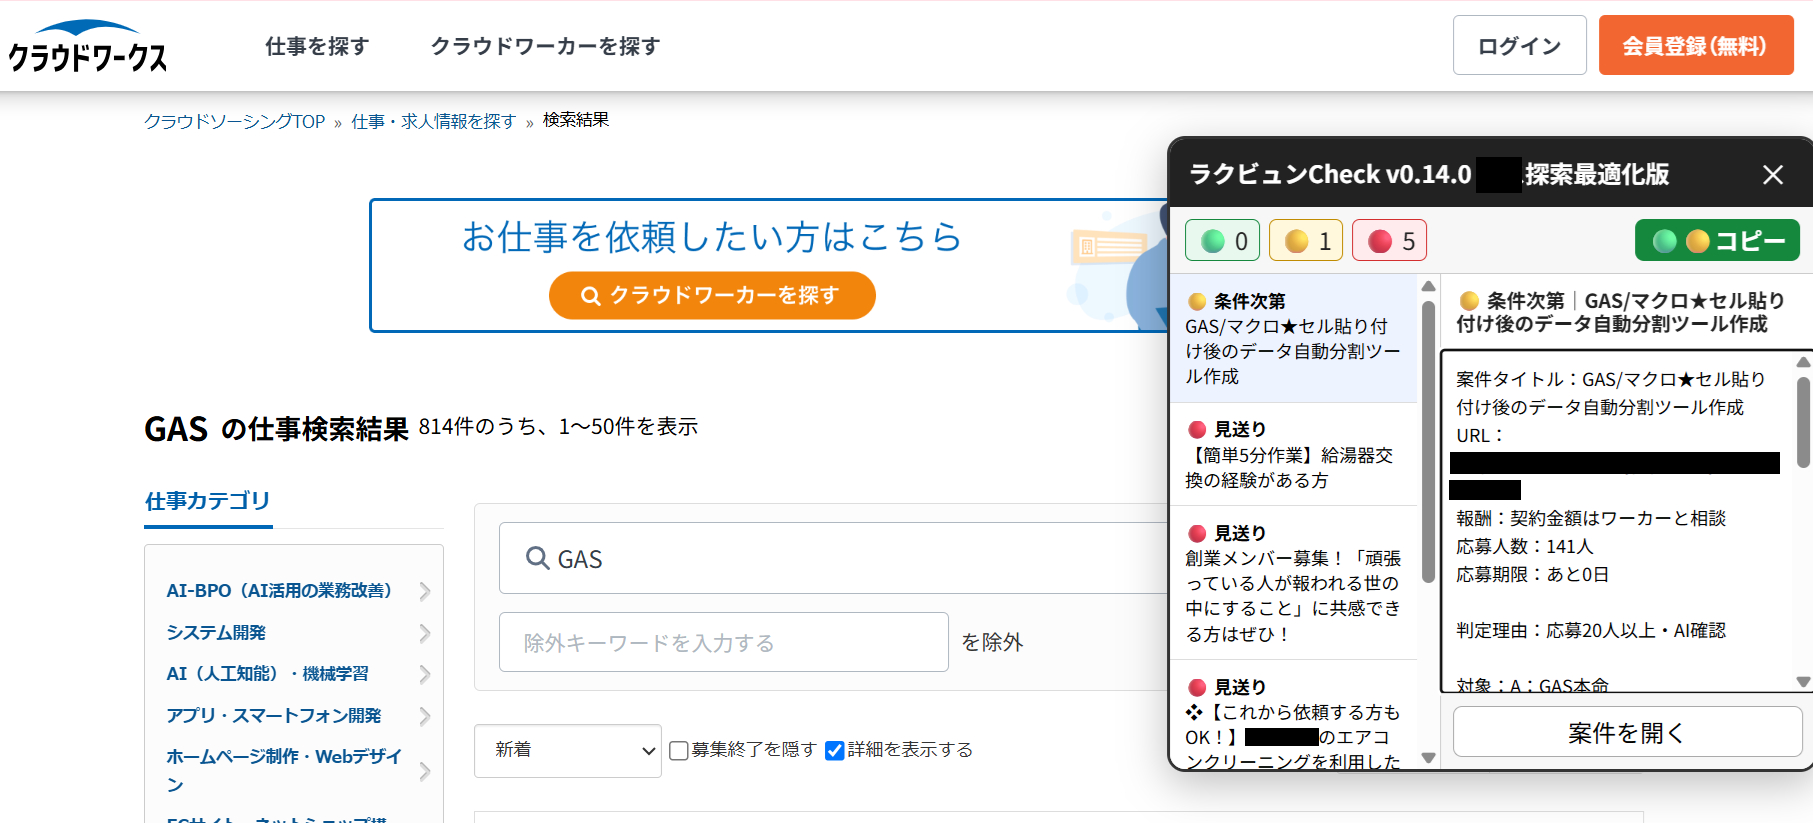This screenshot has height=823, width=1813.
Task: Click the job list scroll-up arrow
Action: tap(1428, 286)
